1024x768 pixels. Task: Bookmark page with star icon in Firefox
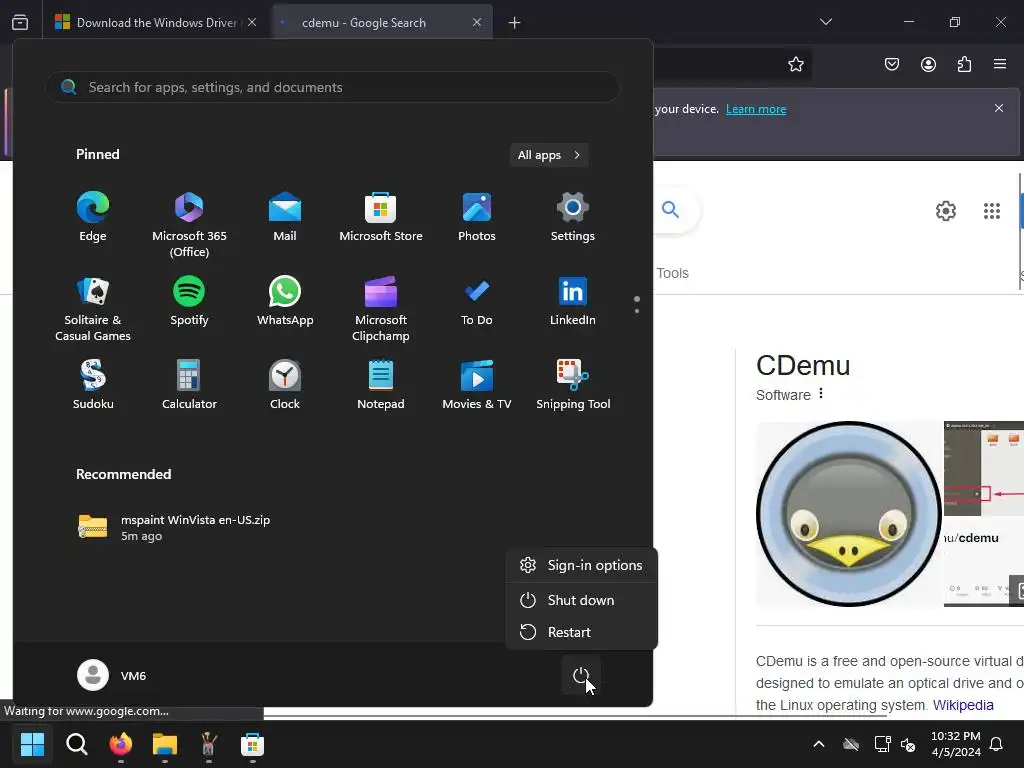[x=795, y=64]
